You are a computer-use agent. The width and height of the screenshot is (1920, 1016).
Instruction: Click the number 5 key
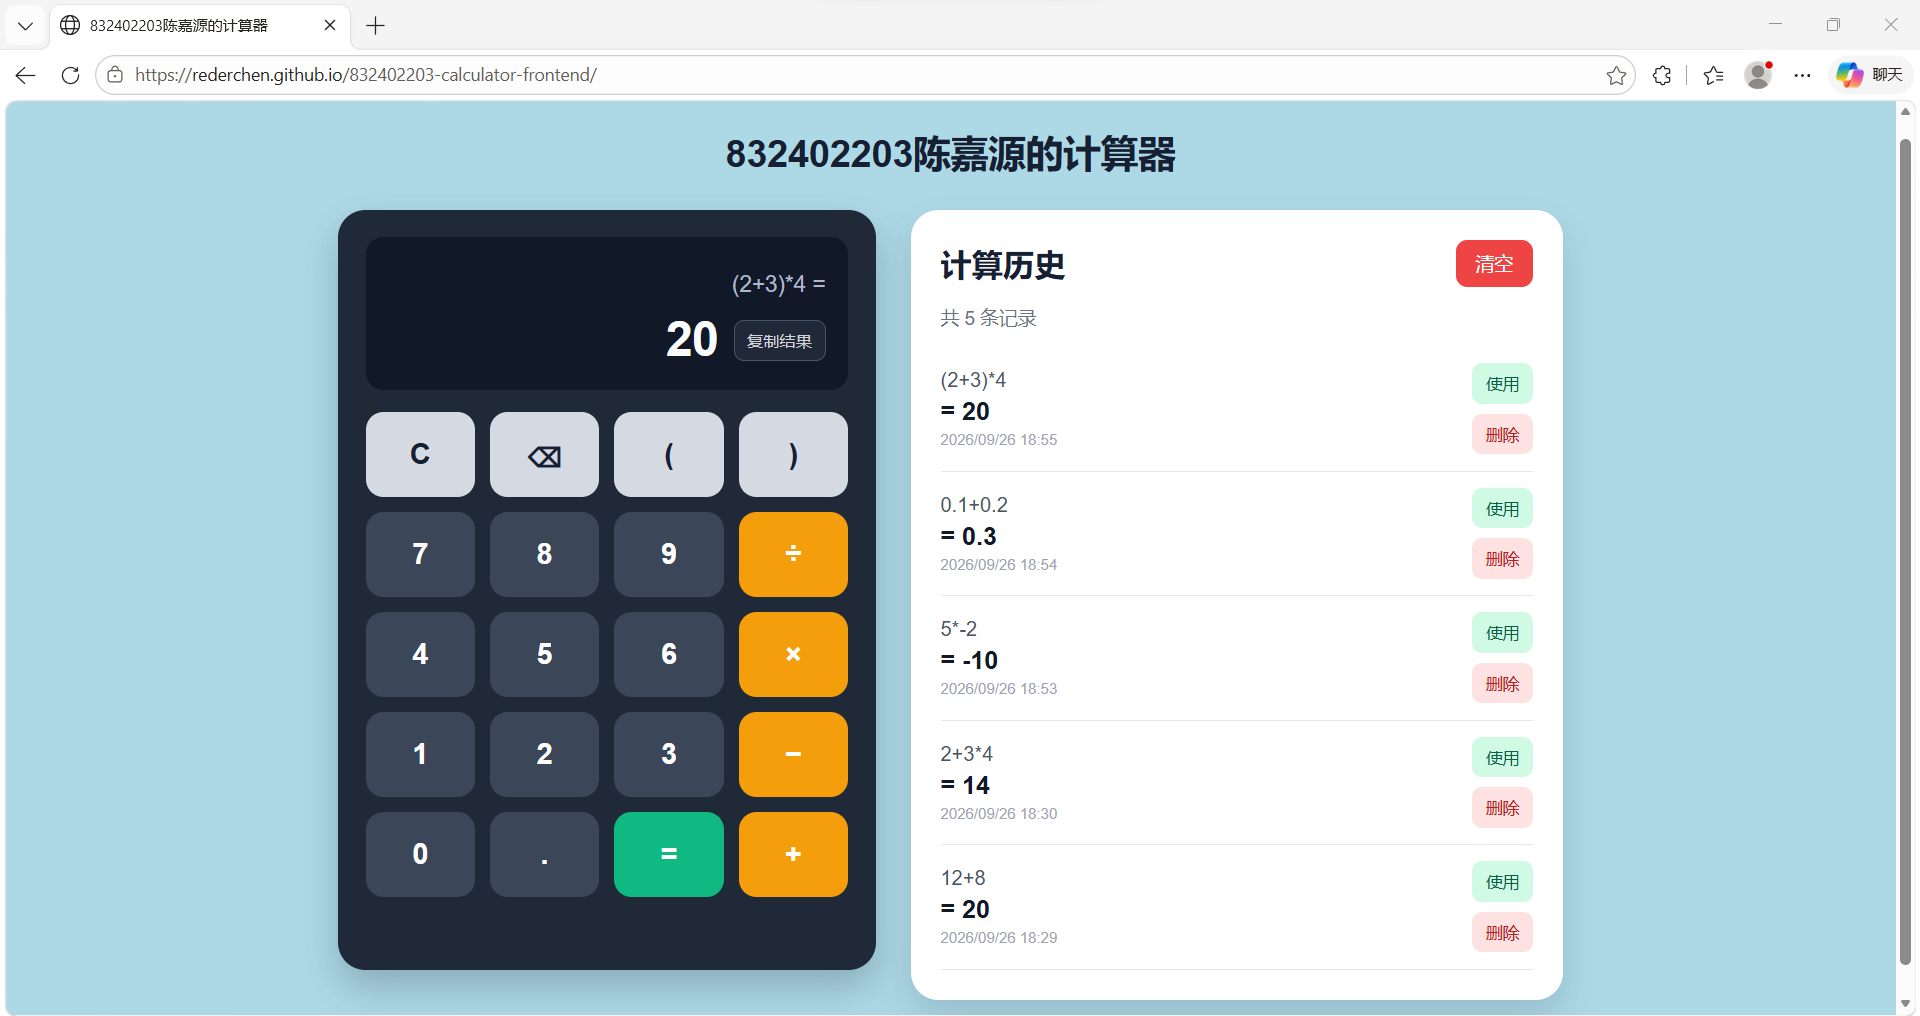(x=544, y=654)
